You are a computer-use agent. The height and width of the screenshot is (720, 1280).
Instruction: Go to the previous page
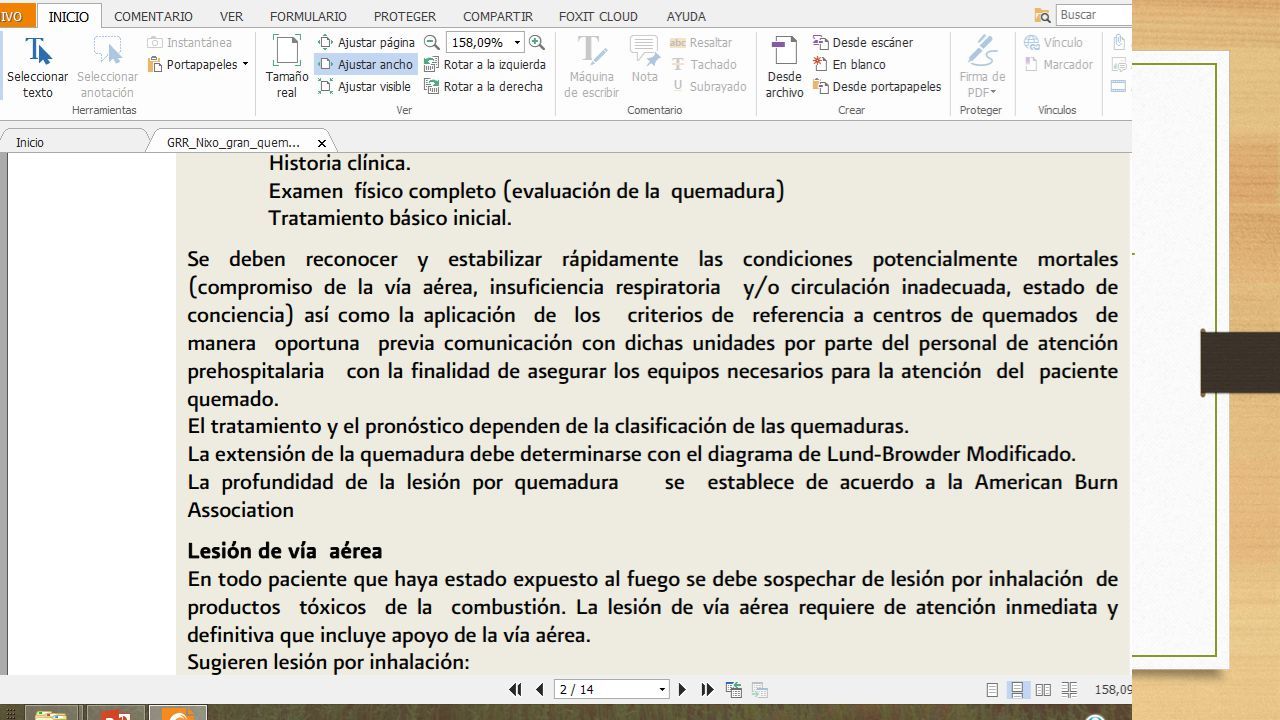pyautogui.click(x=540, y=689)
